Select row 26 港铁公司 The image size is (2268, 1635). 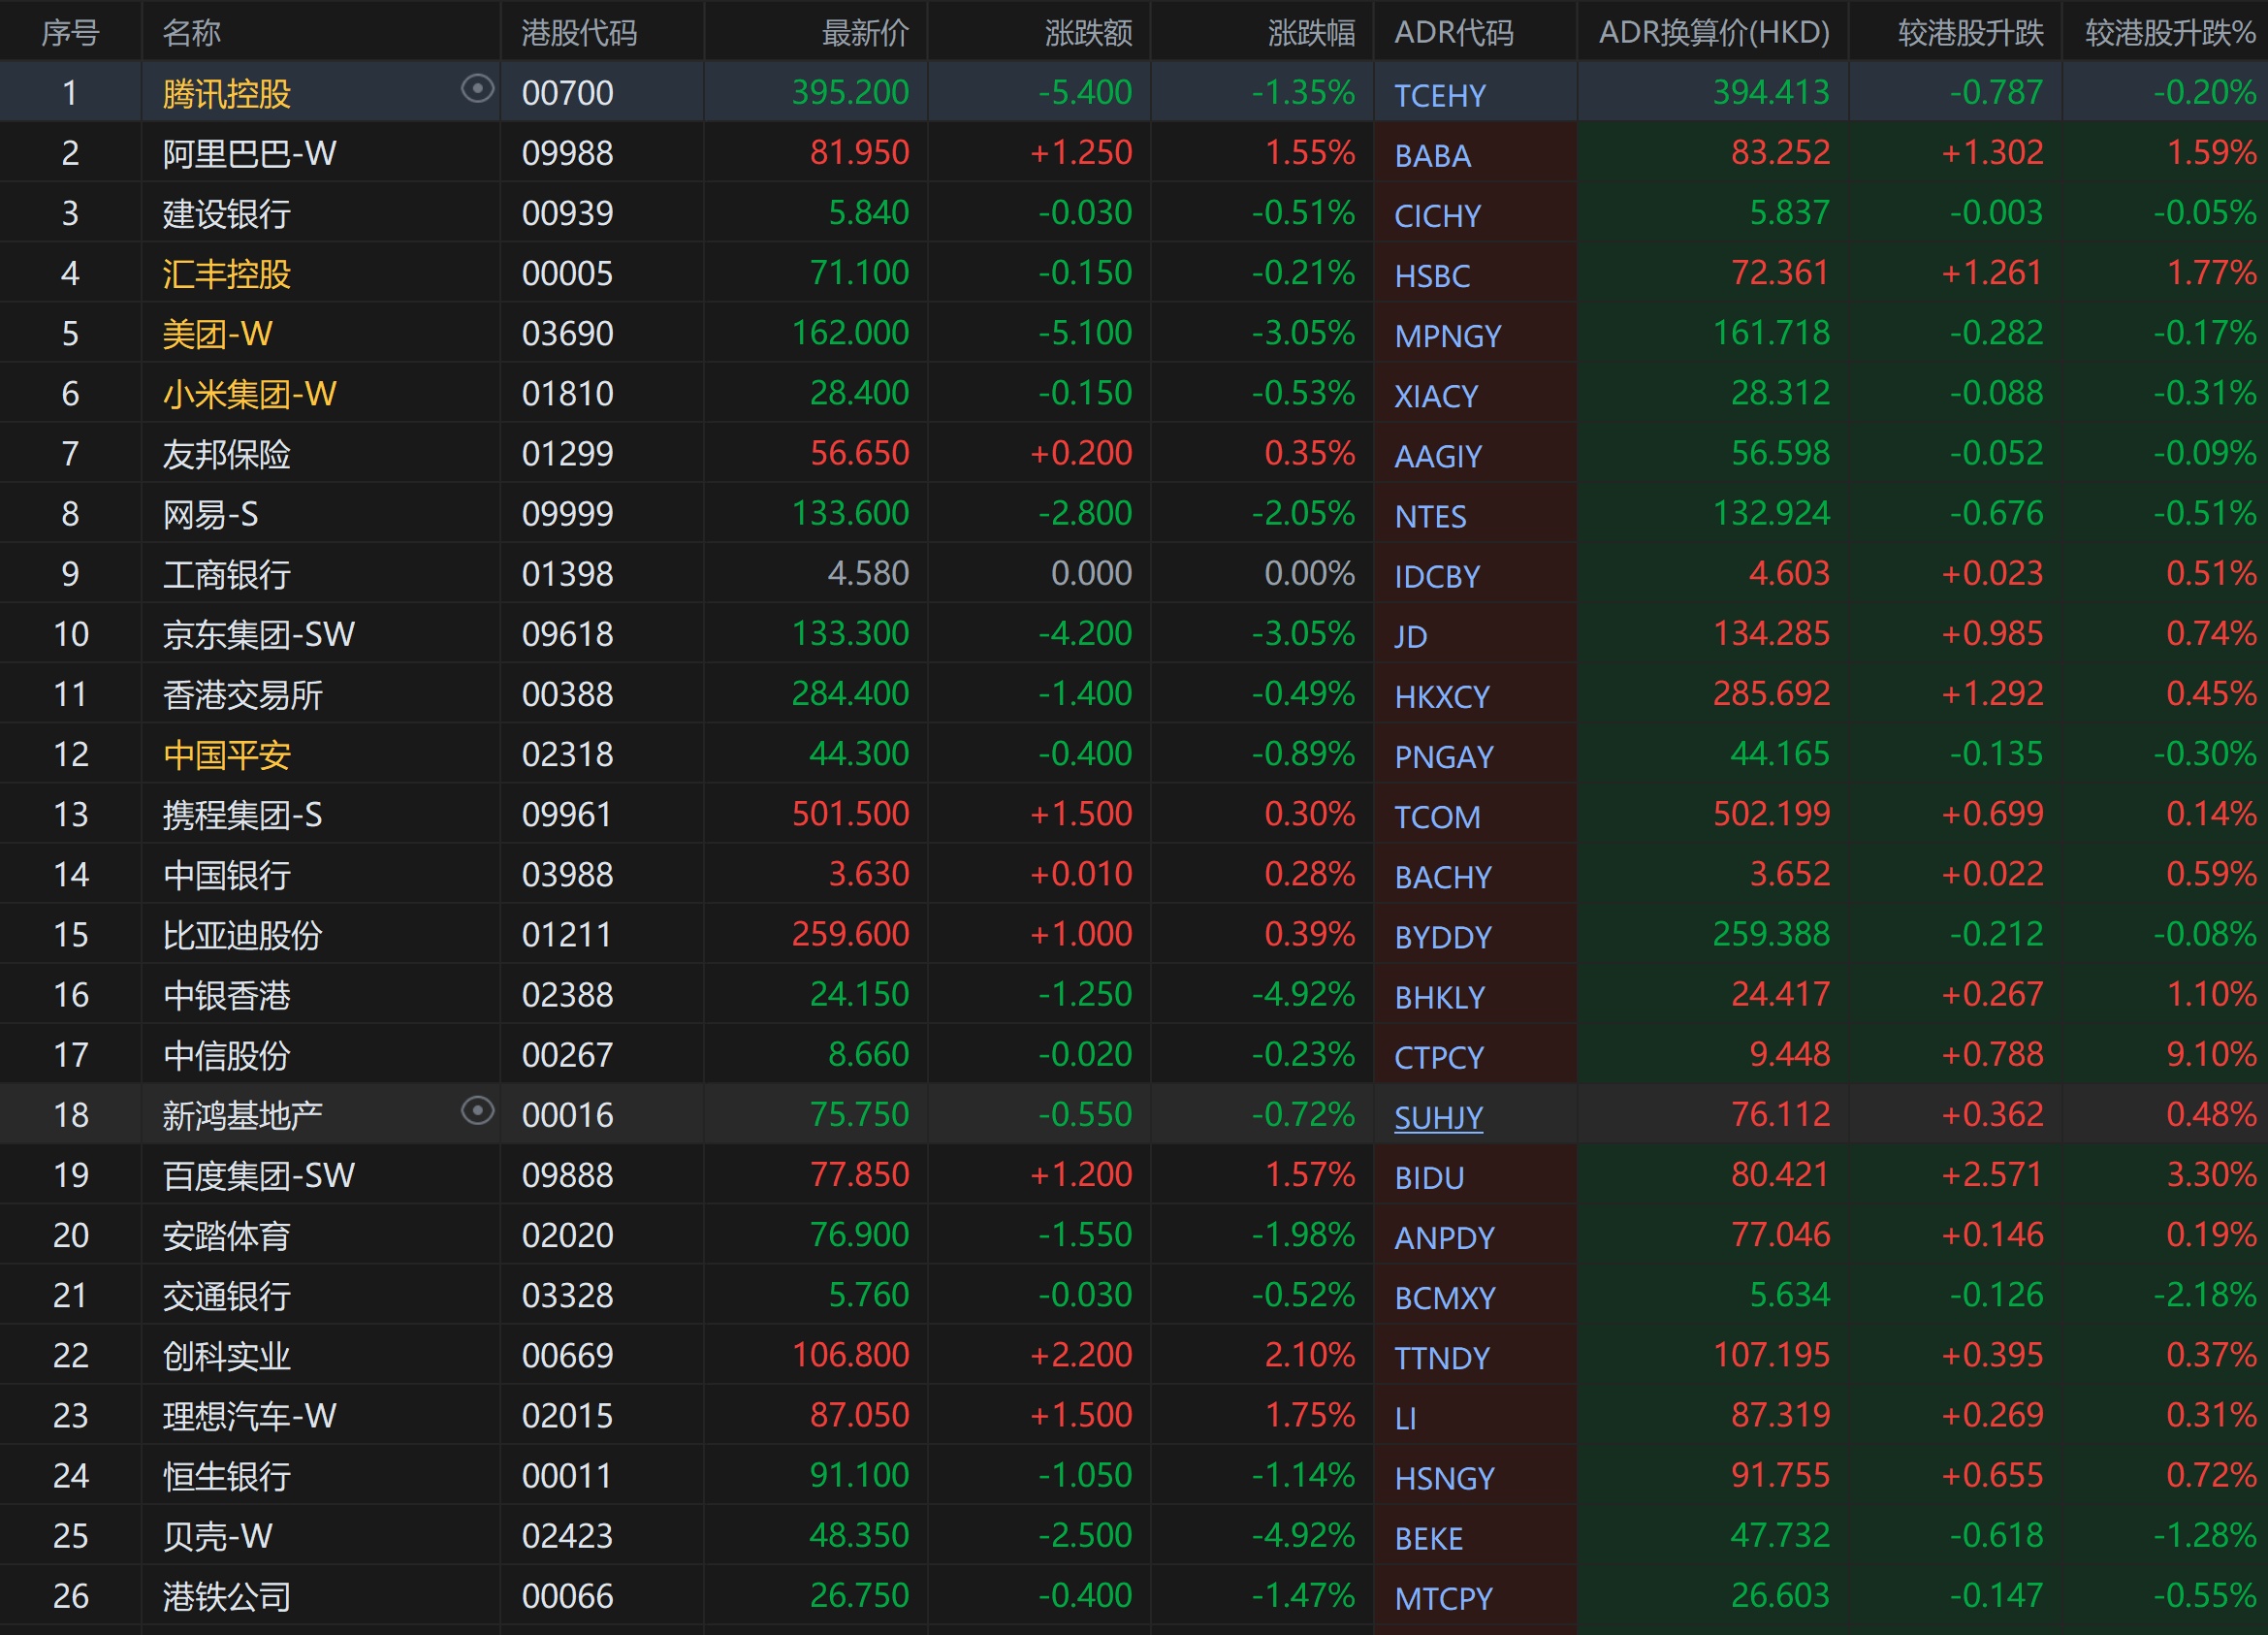[226, 1596]
